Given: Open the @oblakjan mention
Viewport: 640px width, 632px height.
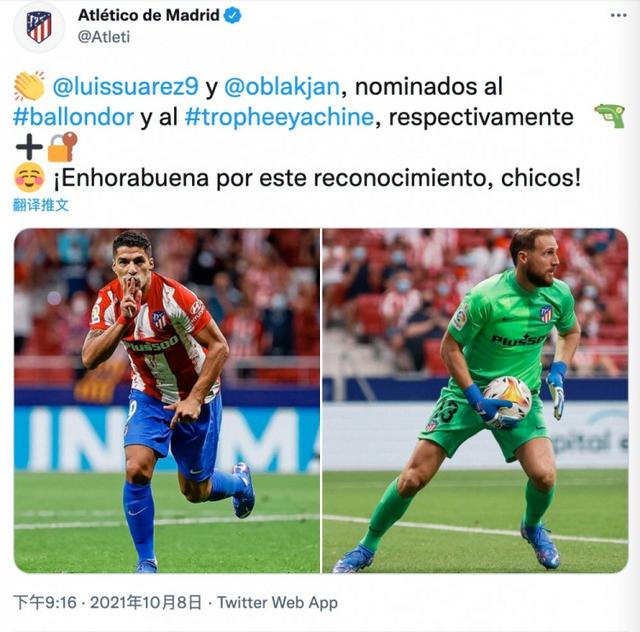Looking at the screenshot, I should [x=282, y=87].
